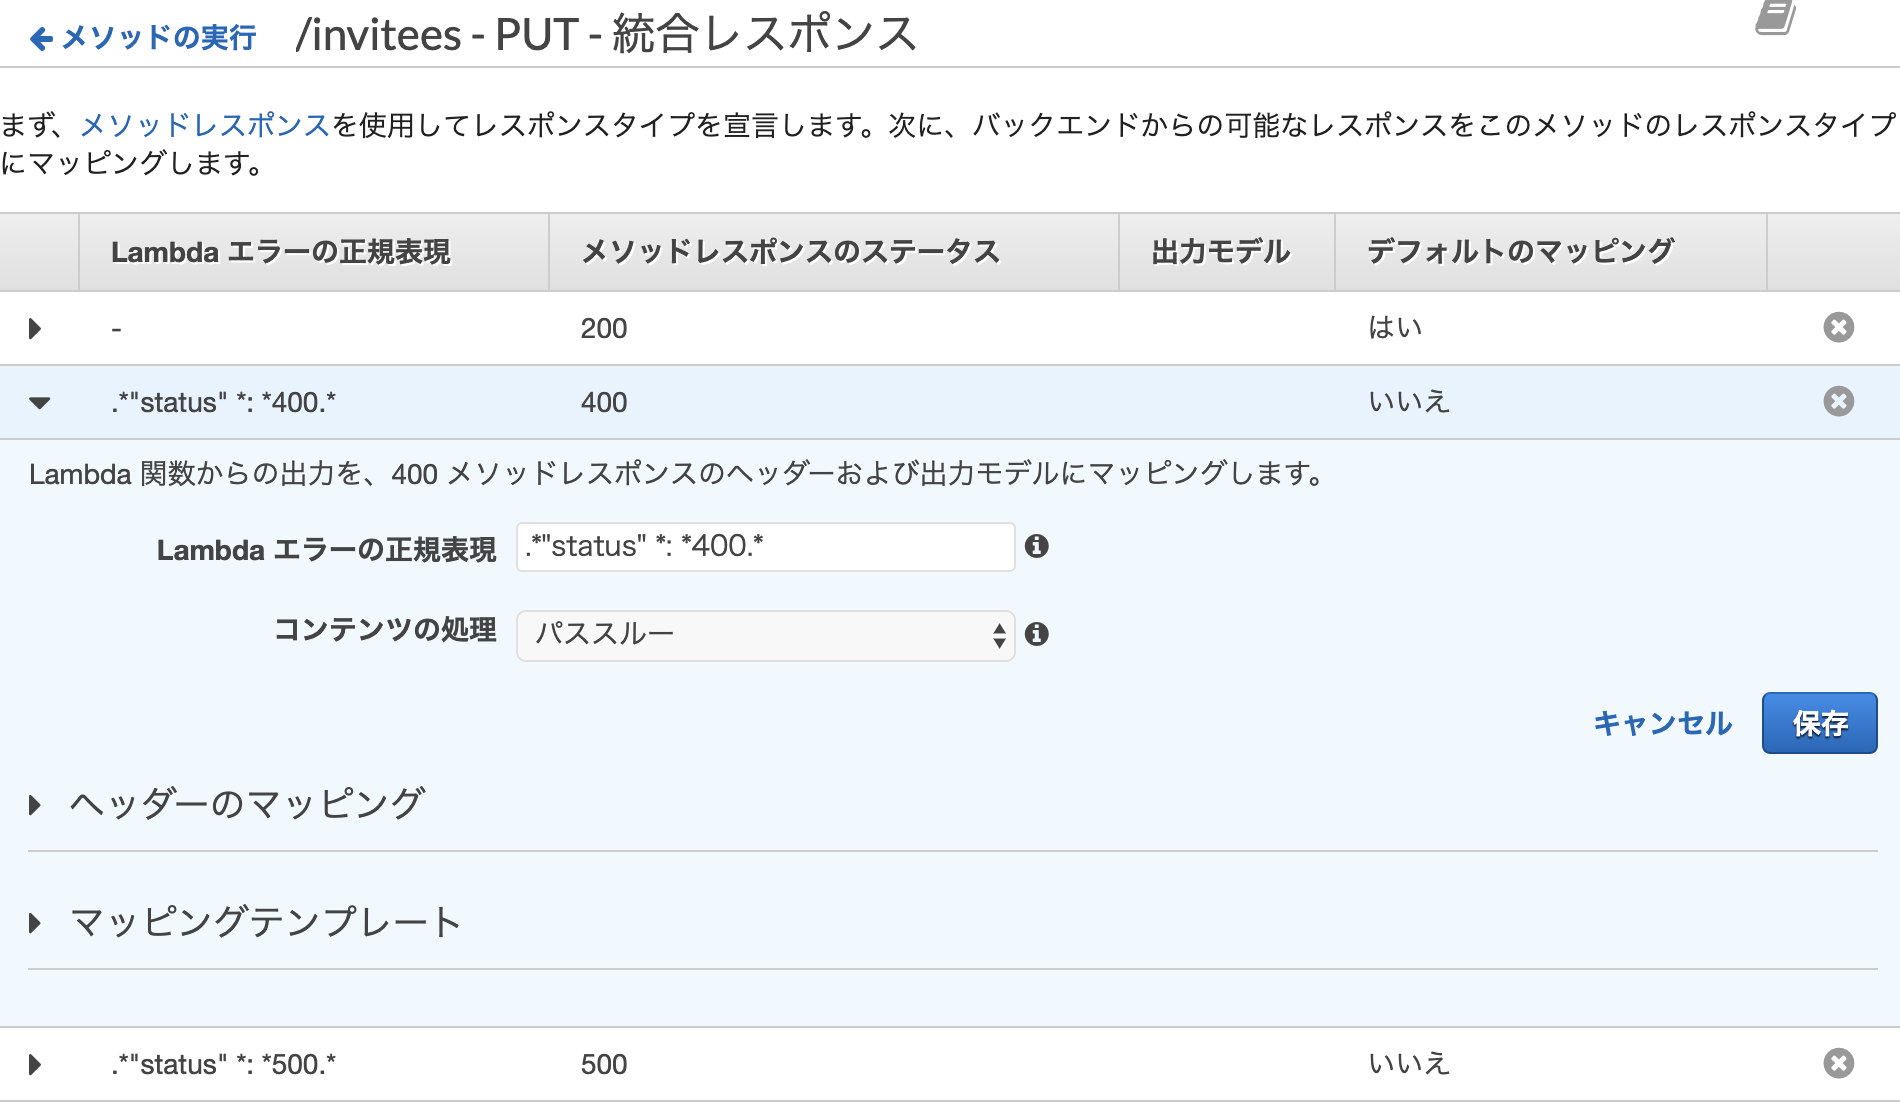Screen dimensions: 1900x1104
Task: Delete the 200 integration response row
Action: 1838,328
